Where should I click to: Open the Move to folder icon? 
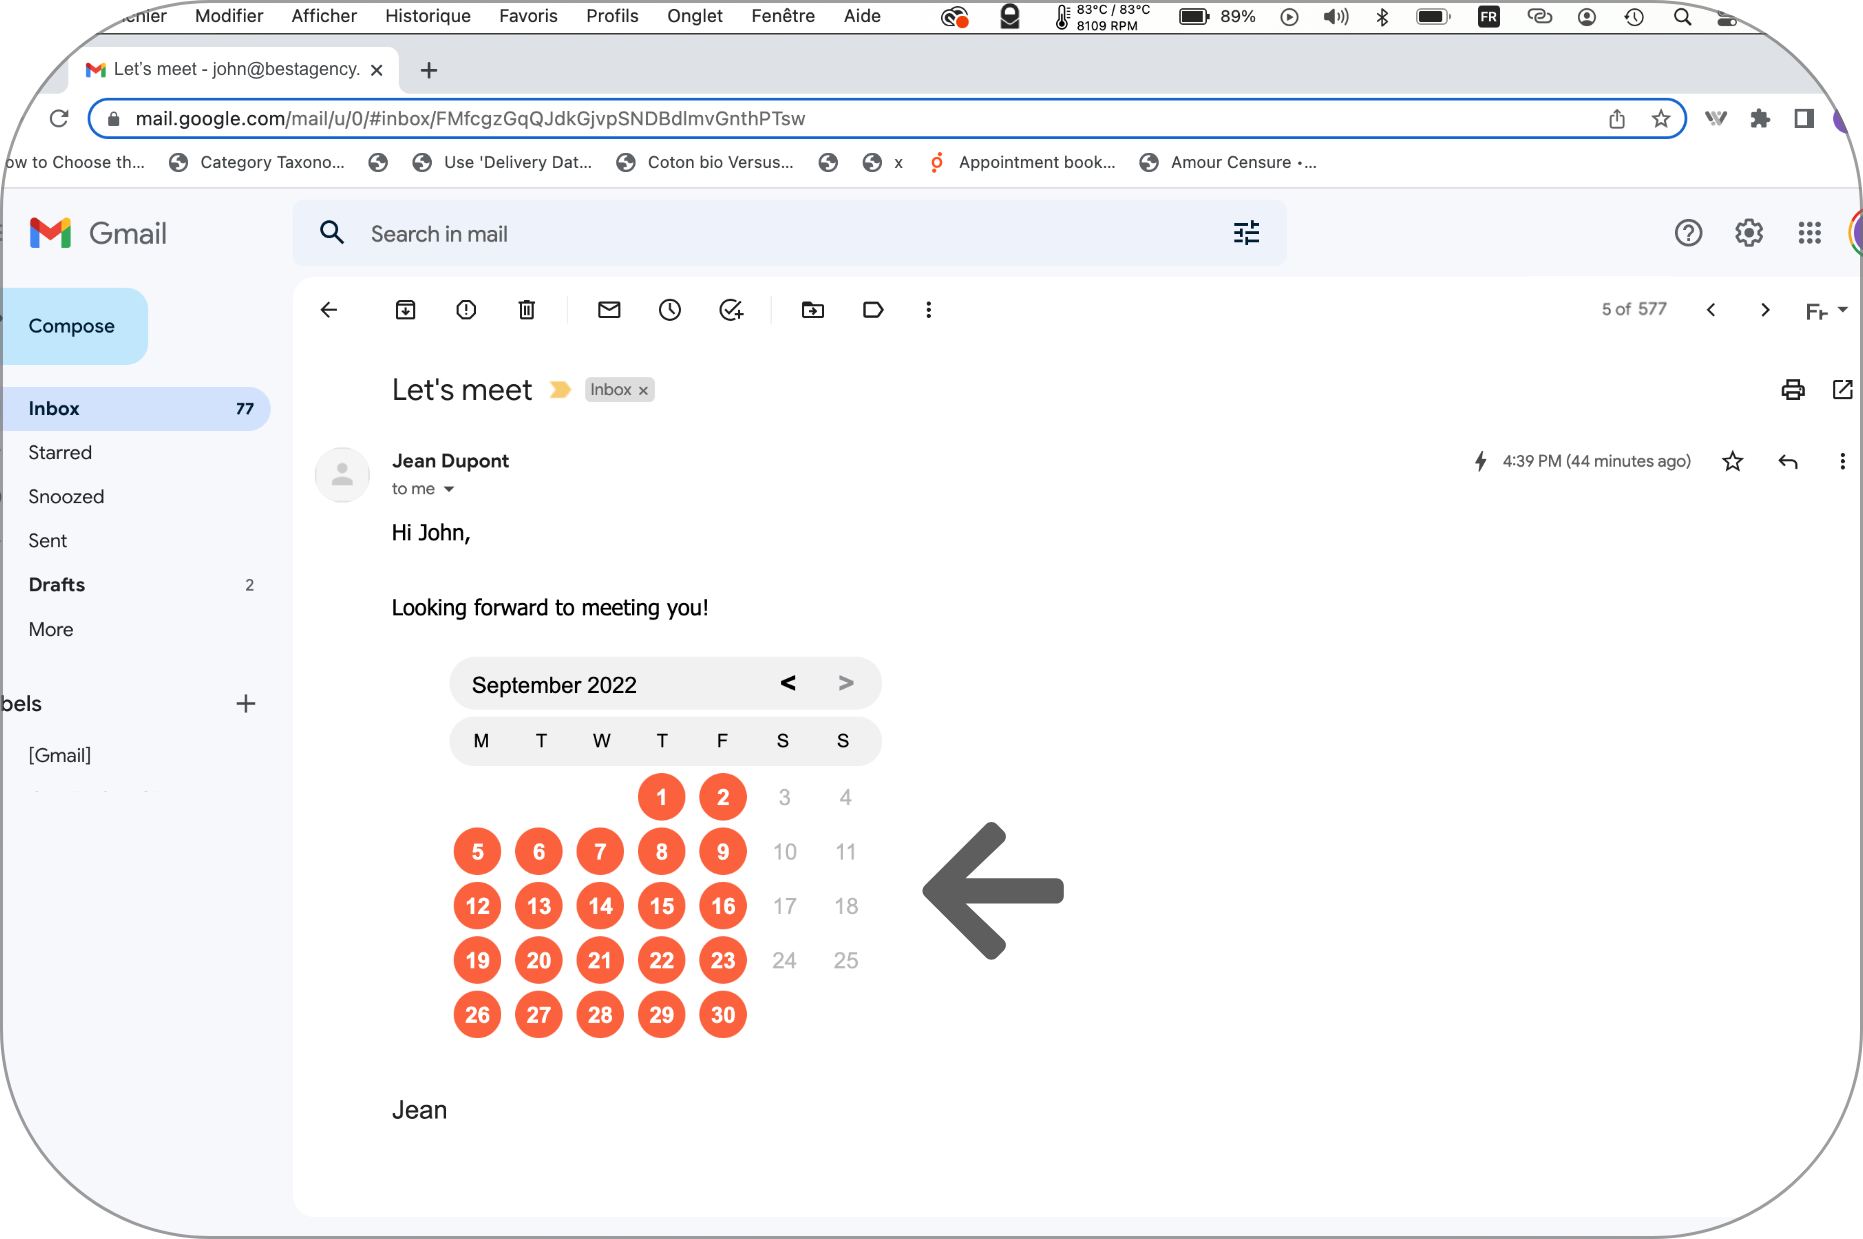(x=813, y=310)
